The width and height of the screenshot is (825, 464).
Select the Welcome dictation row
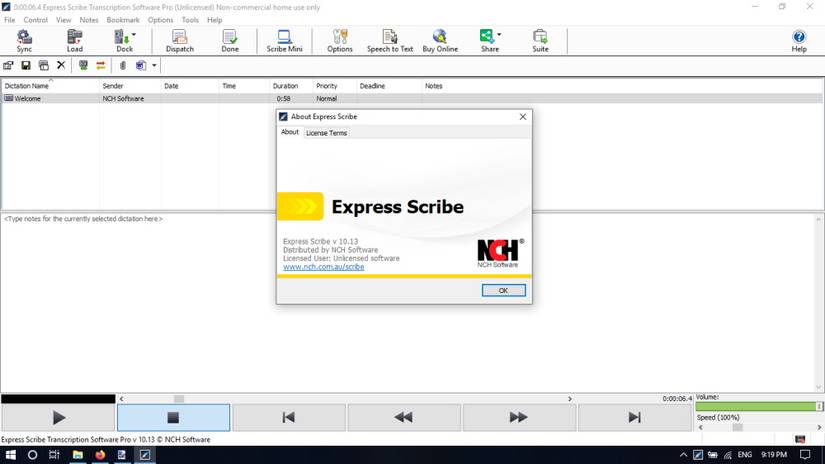(x=412, y=98)
